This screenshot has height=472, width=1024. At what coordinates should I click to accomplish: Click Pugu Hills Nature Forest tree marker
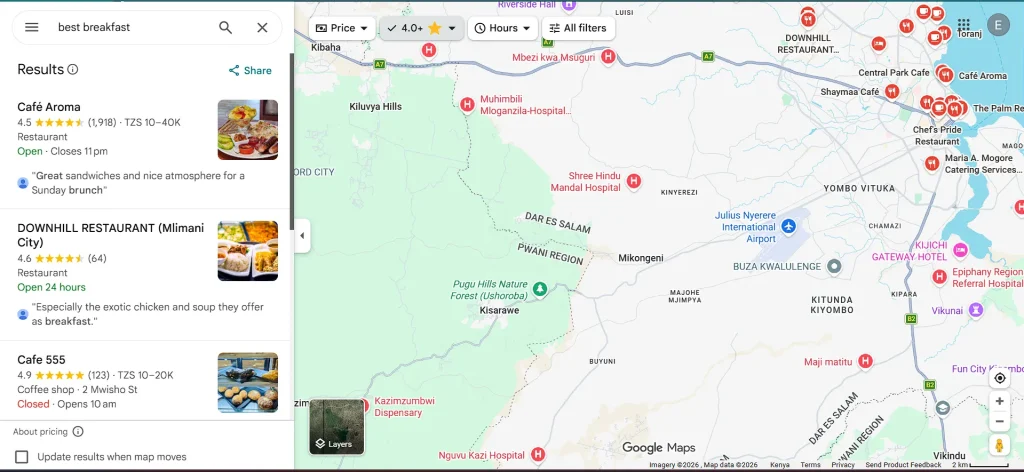(x=539, y=288)
